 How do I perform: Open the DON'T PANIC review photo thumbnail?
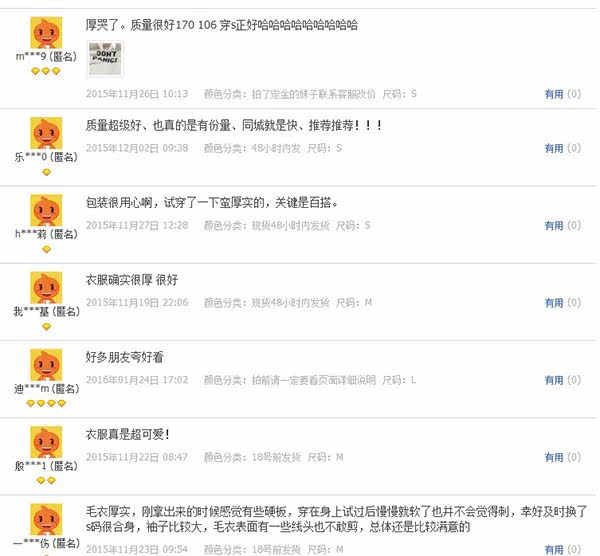point(106,59)
